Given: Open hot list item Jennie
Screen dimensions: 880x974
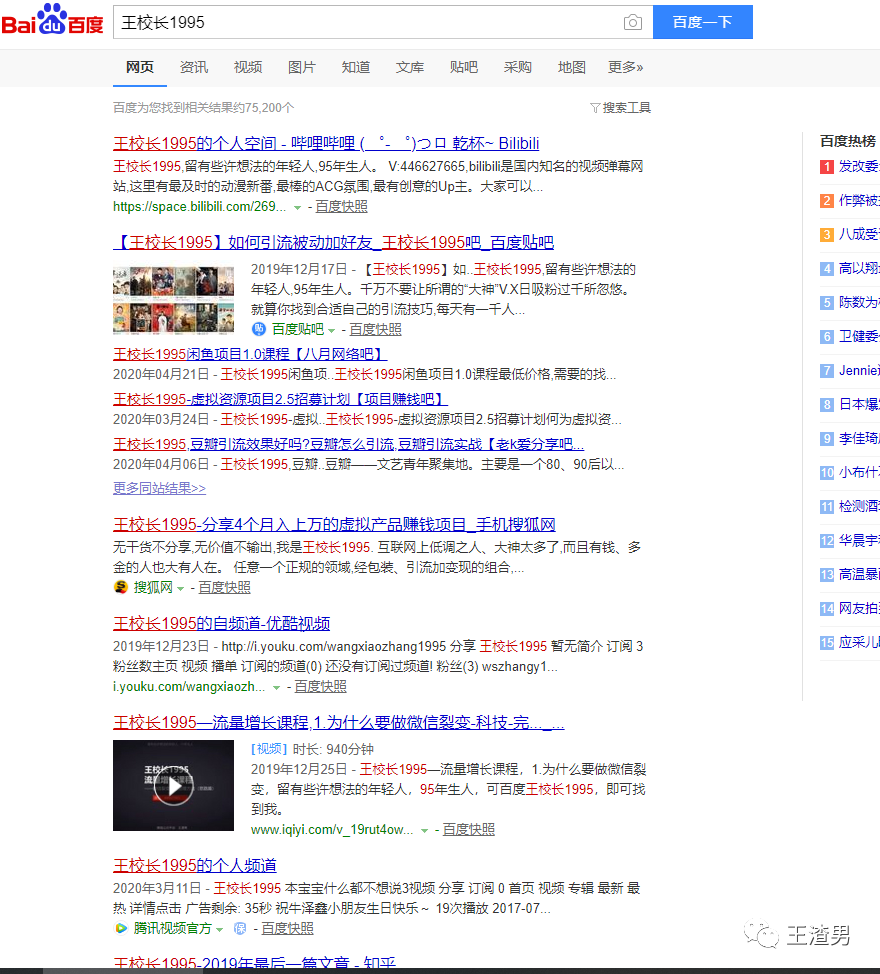Looking at the screenshot, I should point(860,371).
